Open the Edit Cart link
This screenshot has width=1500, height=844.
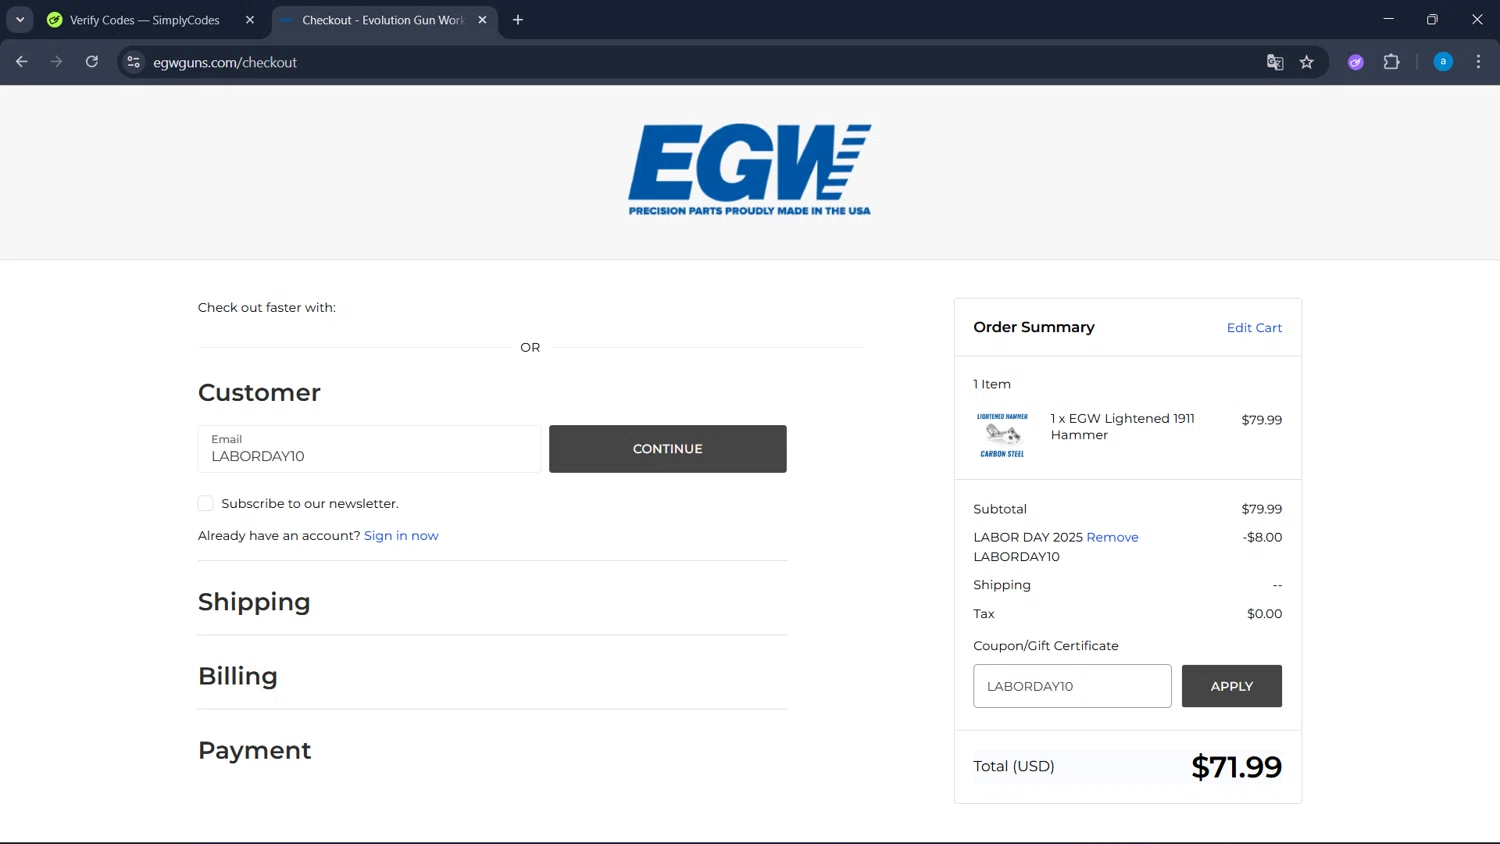click(1254, 328)
